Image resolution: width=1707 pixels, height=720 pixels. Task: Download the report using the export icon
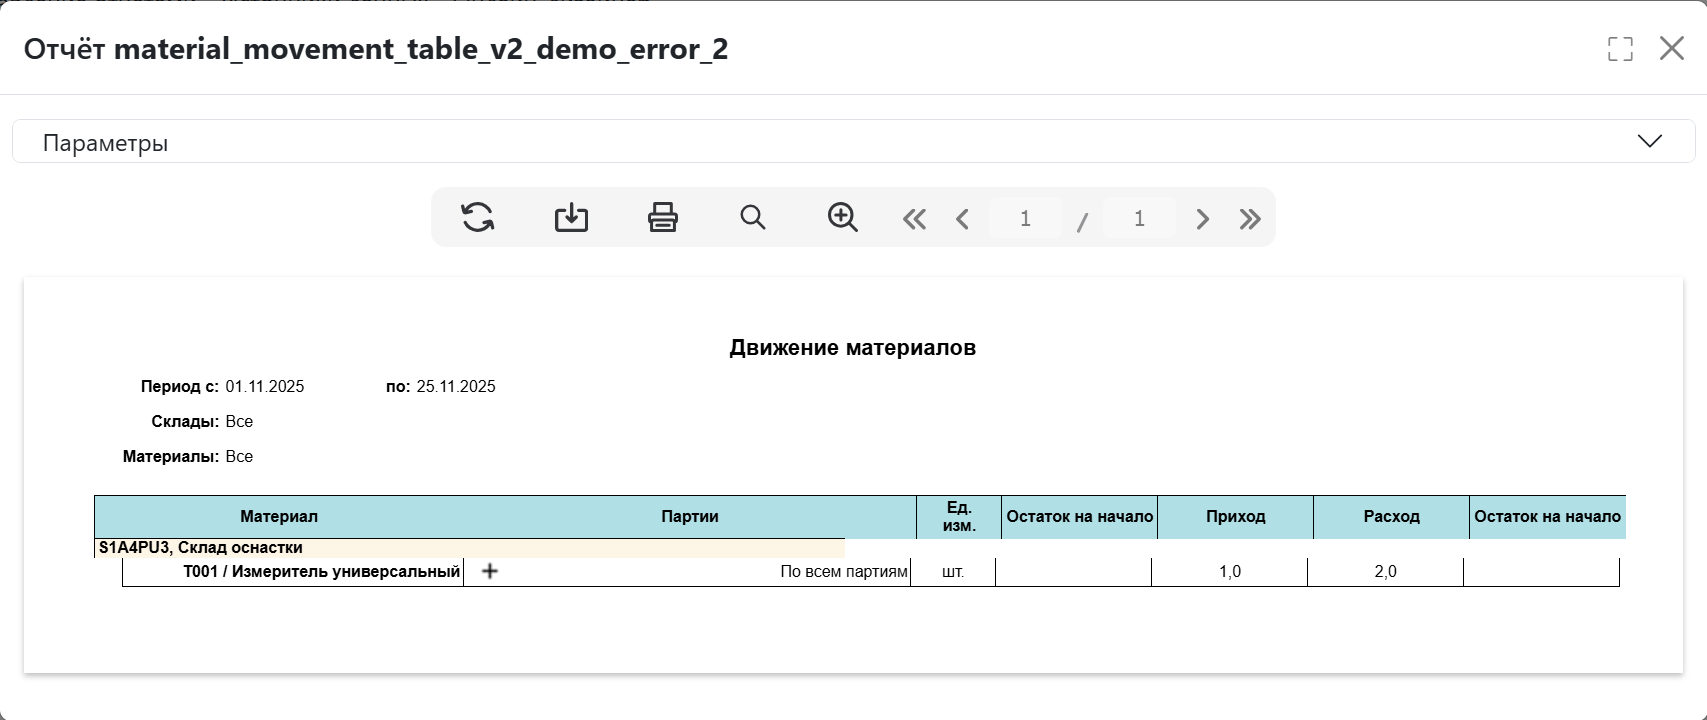(x=571, y=217)
